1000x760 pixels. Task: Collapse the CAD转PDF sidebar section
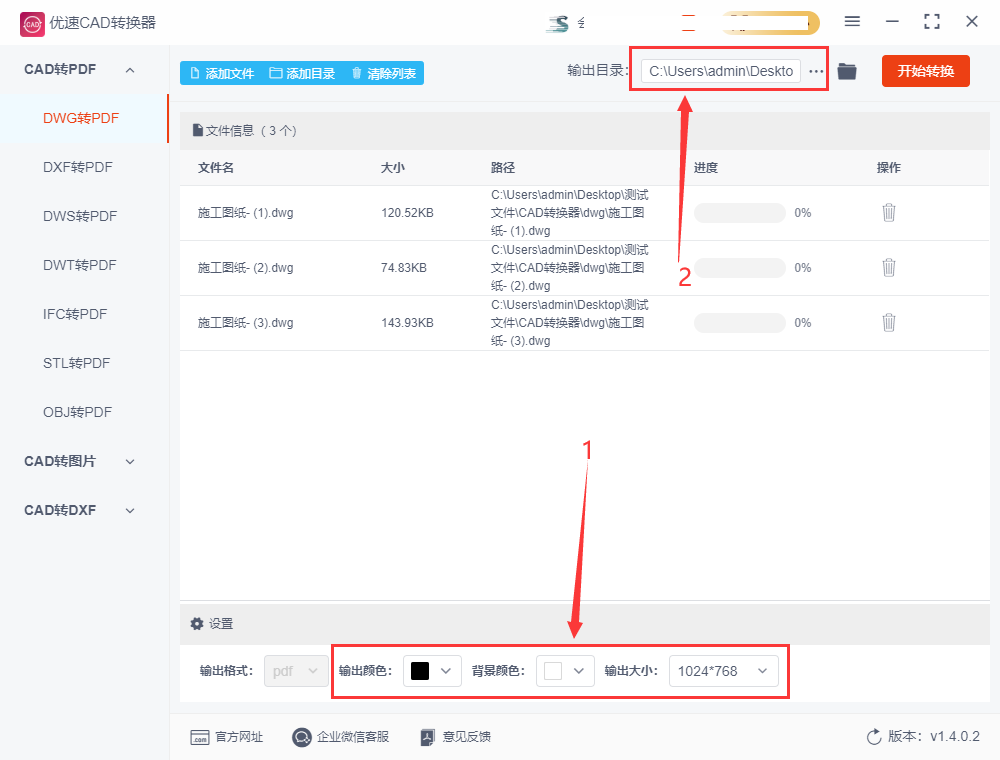[130, 69]
